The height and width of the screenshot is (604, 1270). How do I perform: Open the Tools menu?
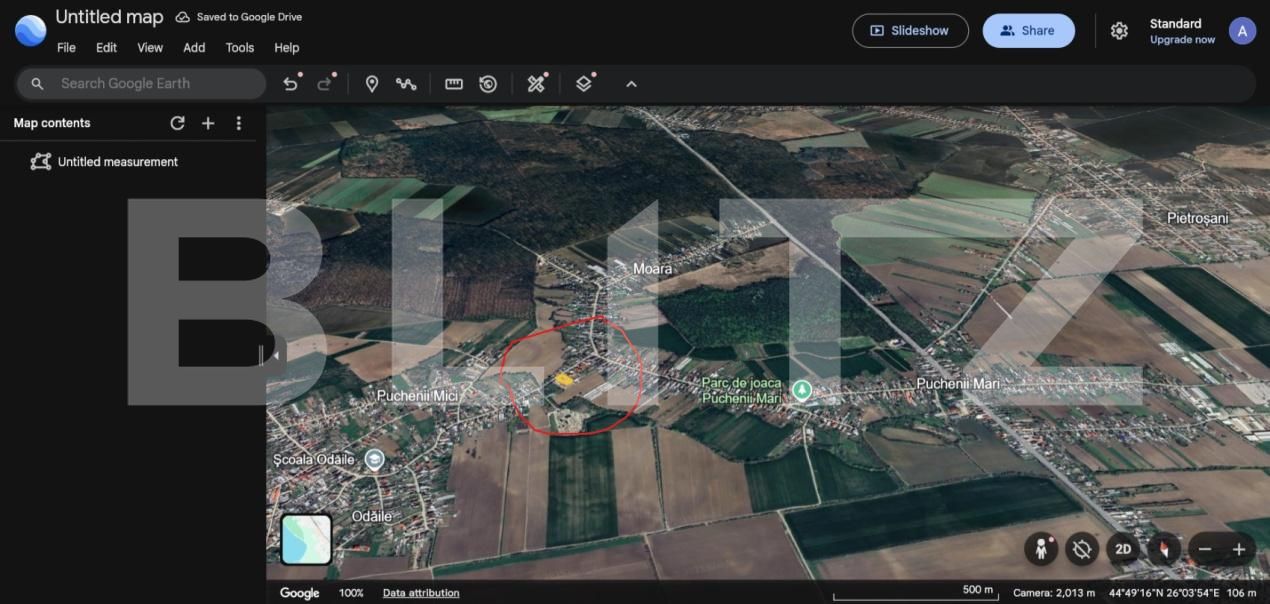pos(239,47)
